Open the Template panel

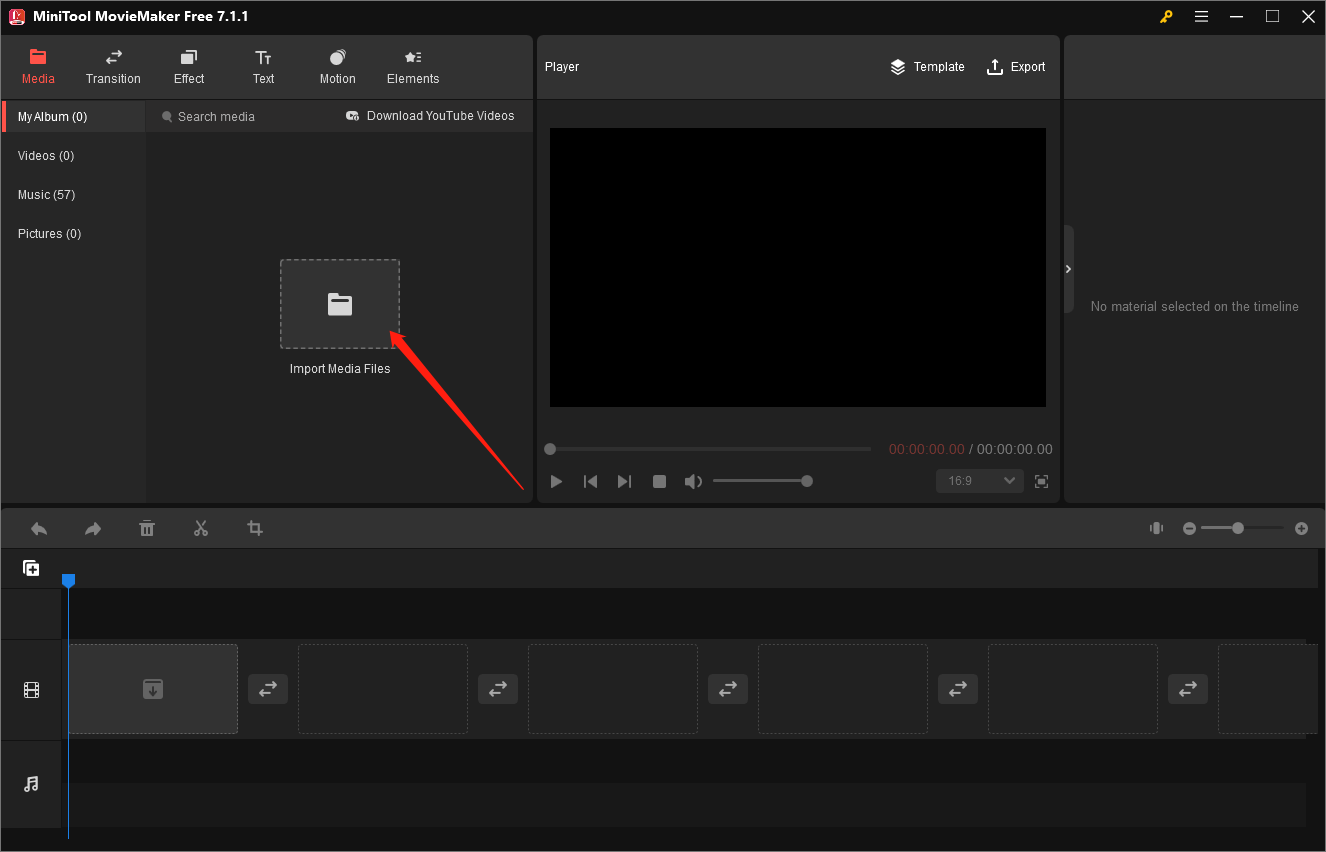click(x=927, y=67)
